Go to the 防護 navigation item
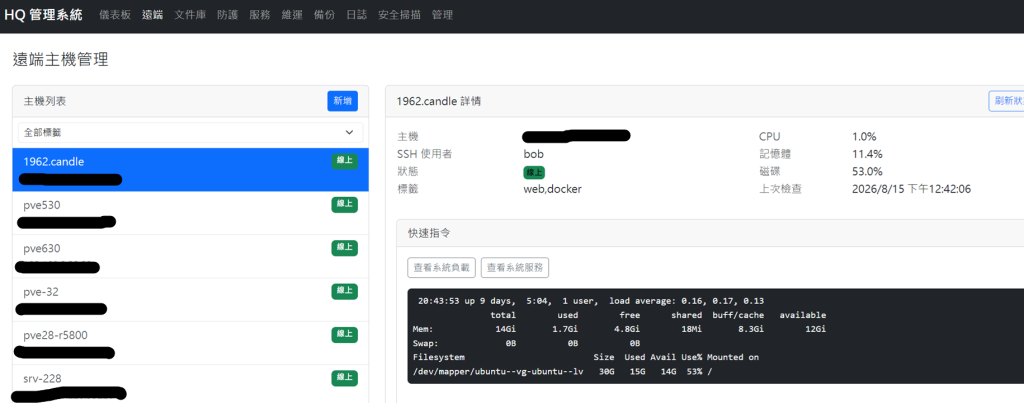1024x403 pixels. click(227, 15)
